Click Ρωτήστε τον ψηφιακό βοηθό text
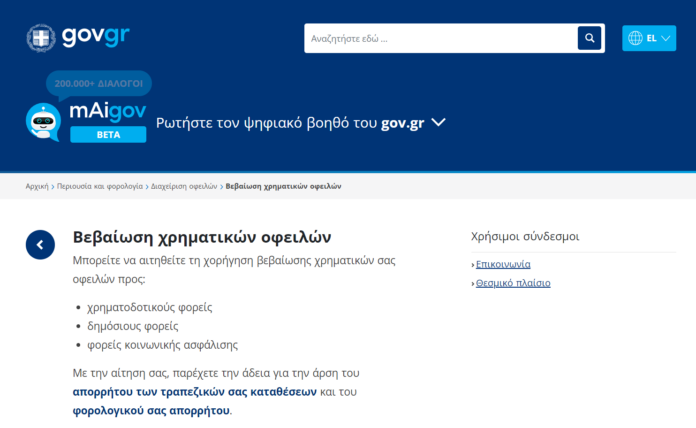Screen dimensions: 696x428 290,123
